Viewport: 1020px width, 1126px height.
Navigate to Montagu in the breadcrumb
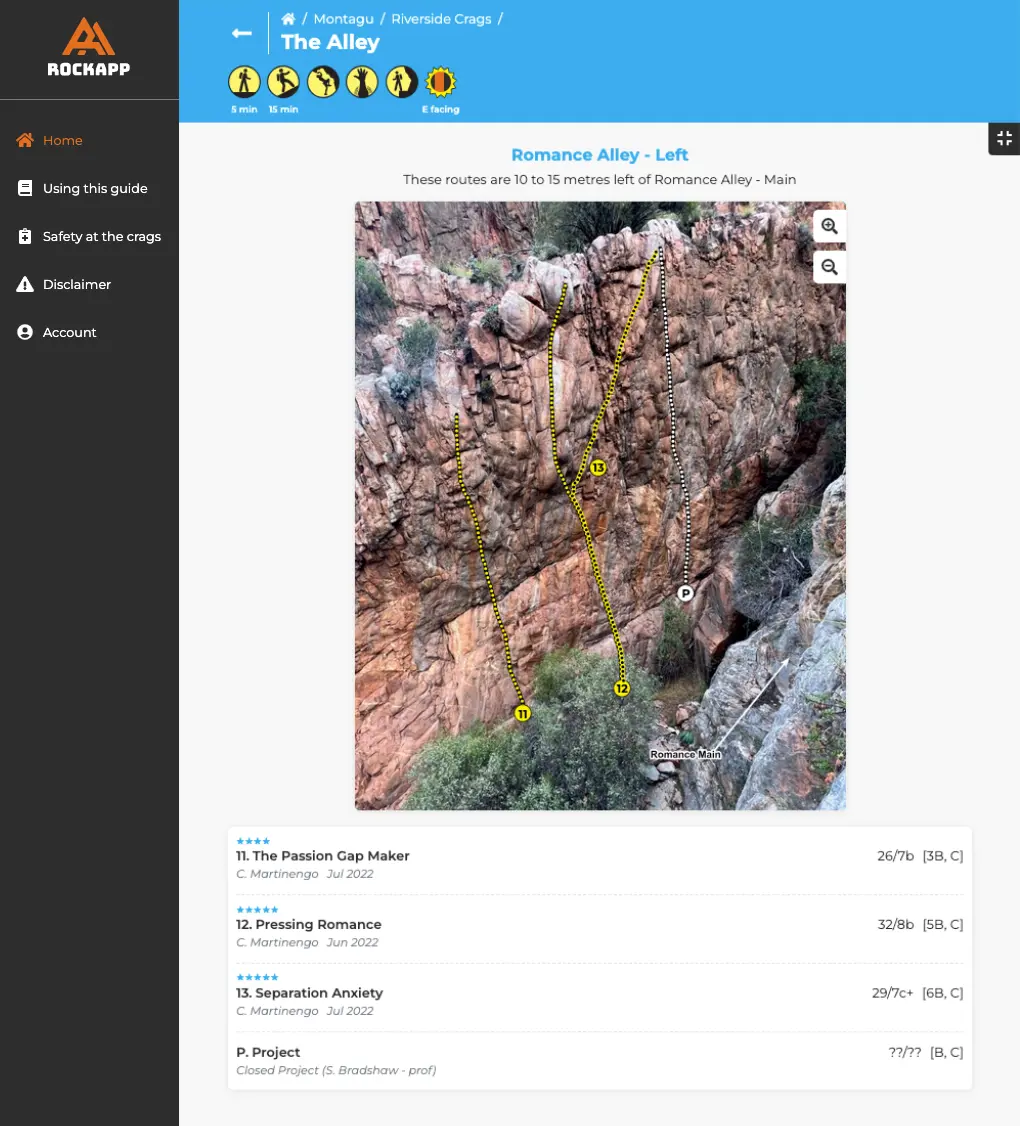(345, 19)
